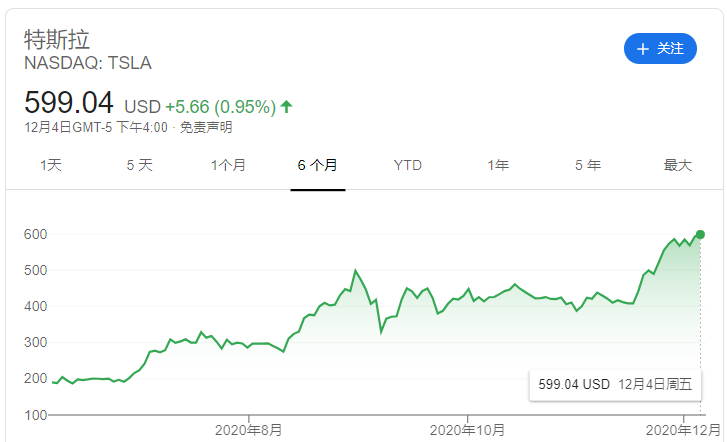Click the 2020年10月 axis label
727x442 pixels.
465,430
